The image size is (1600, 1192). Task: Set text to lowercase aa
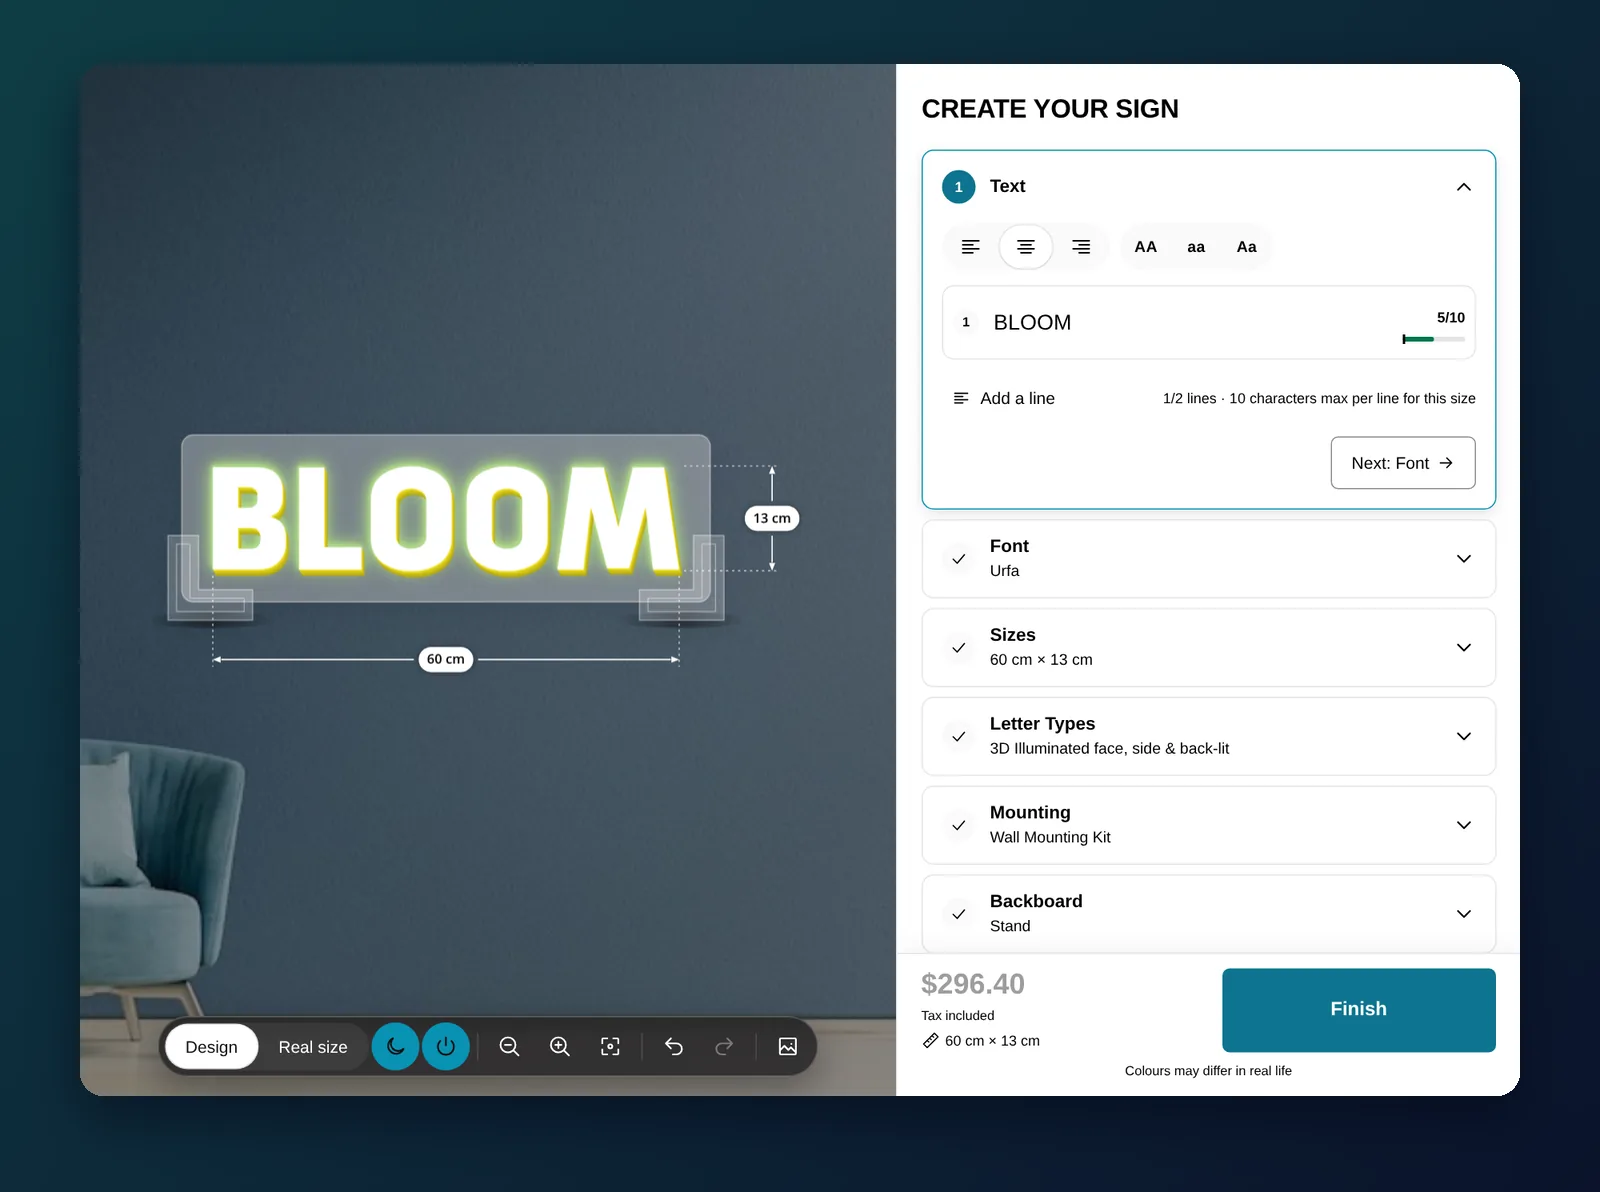click(x=1196, y=247)
